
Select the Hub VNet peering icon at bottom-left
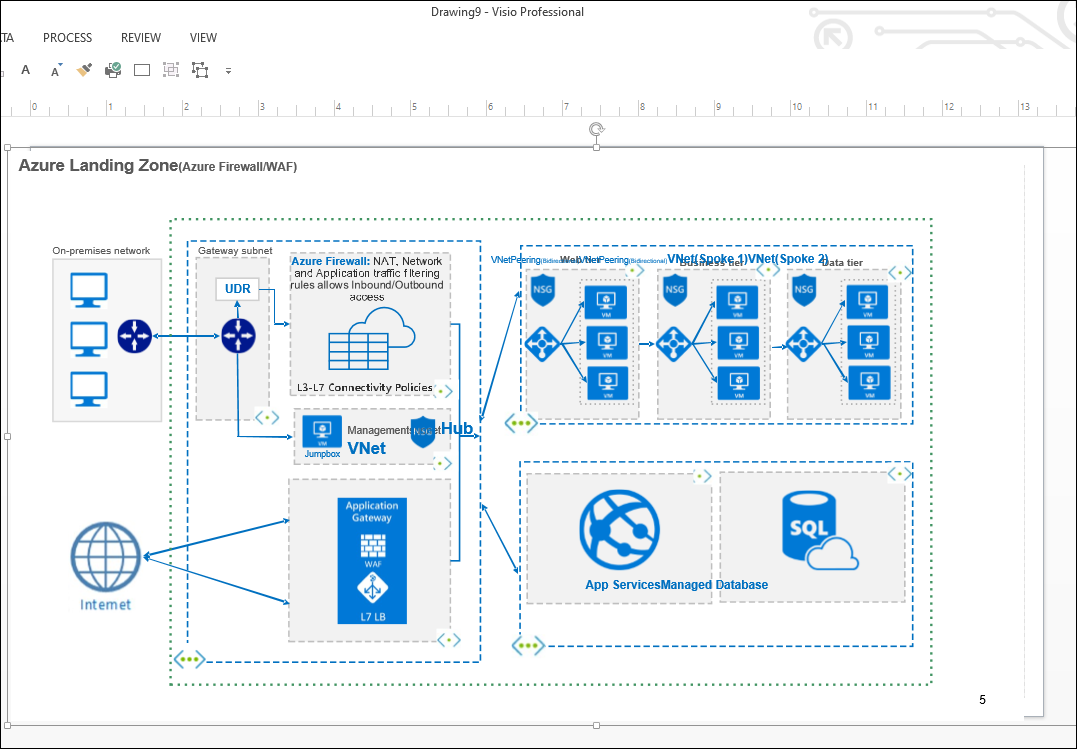point(189,660)
